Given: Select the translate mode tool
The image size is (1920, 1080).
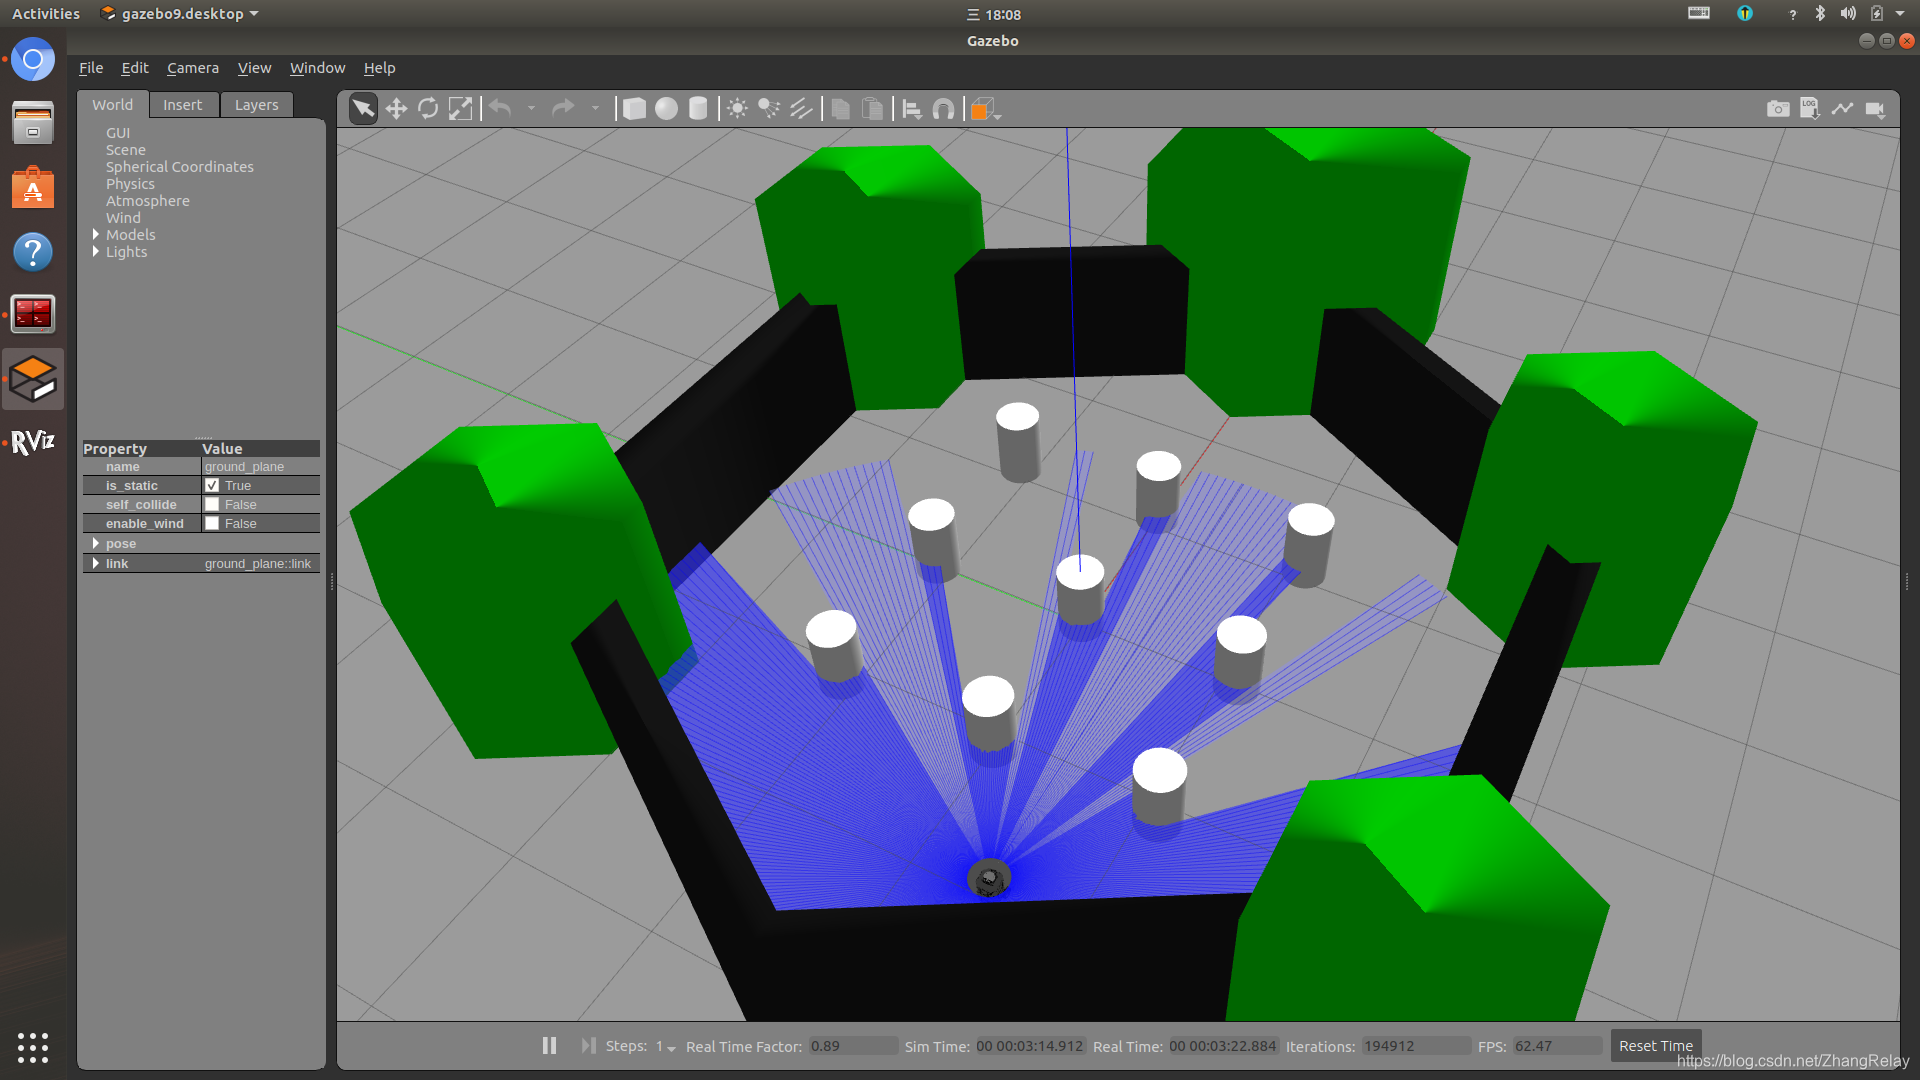Looking at the screenshot, I should pos(396,108).
